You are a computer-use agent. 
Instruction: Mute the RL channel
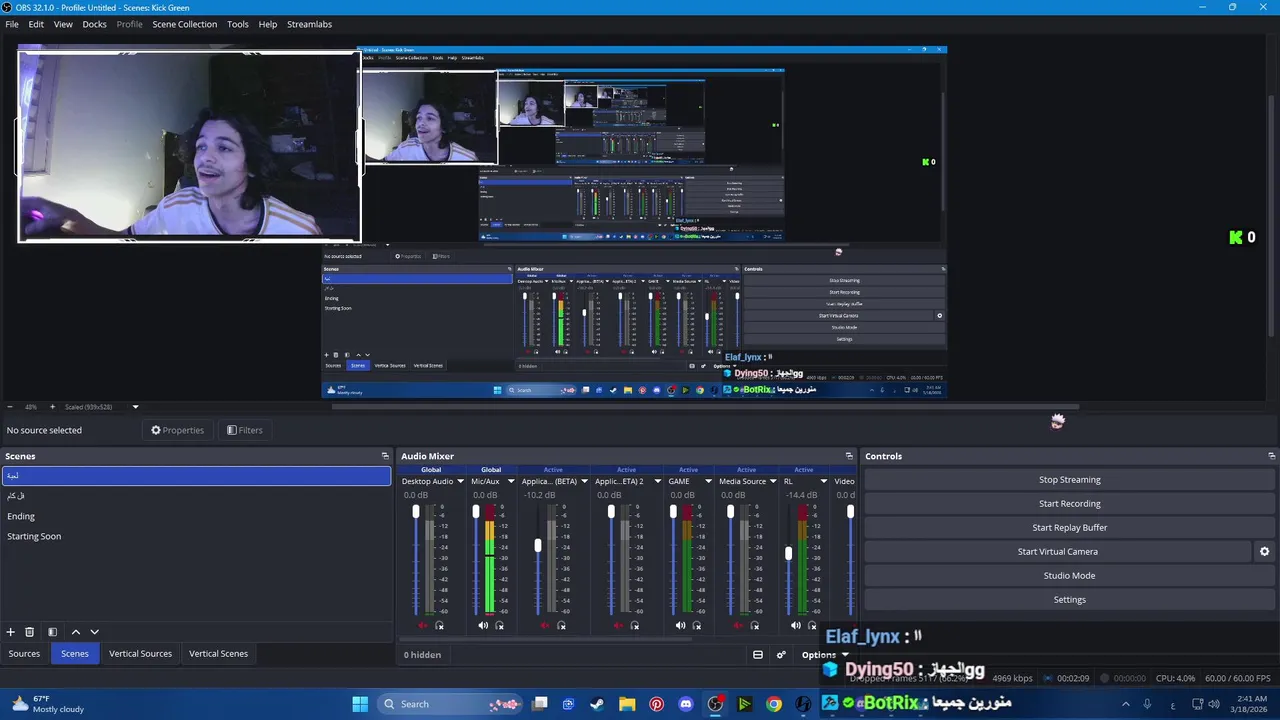click(x=795, y=626)
